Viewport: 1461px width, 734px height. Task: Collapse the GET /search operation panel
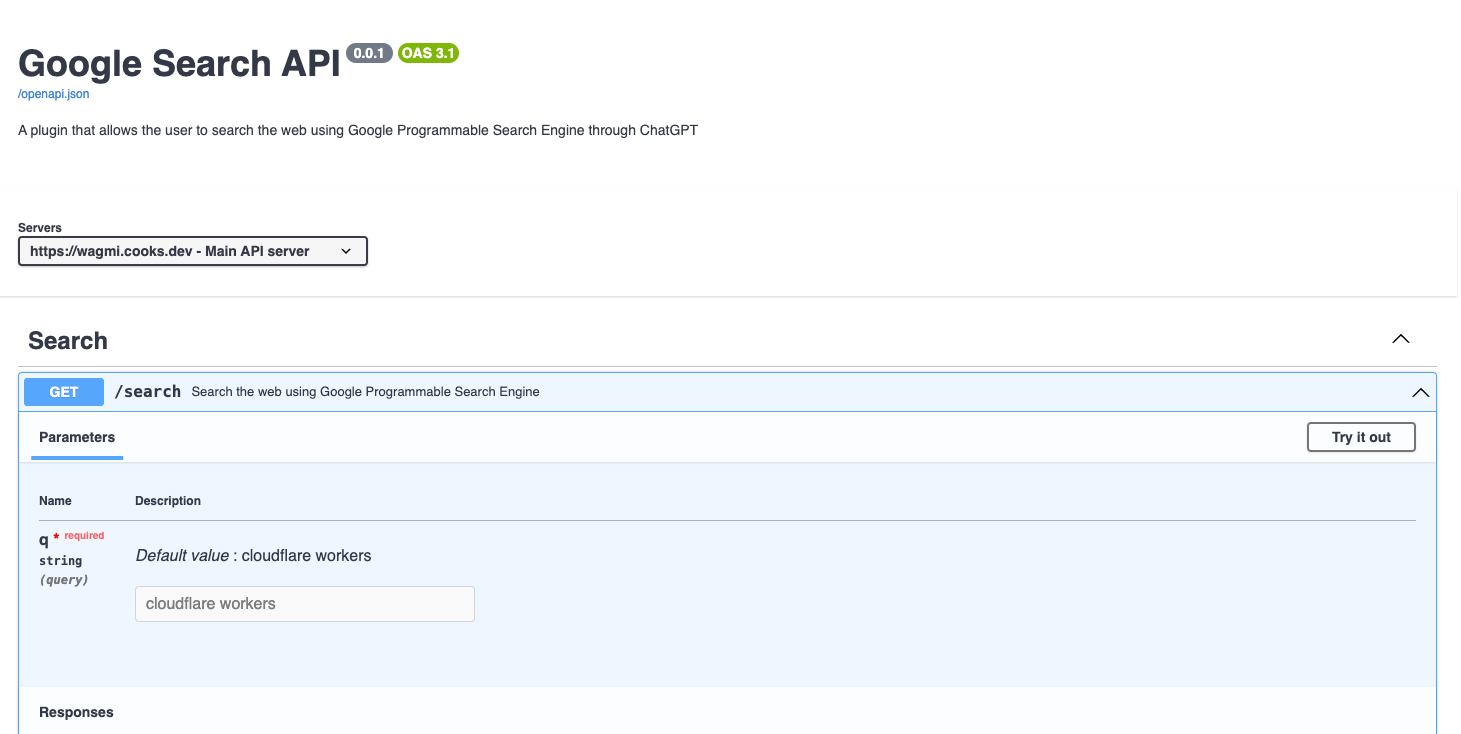pyautogui.click(x=1420, y=392)
